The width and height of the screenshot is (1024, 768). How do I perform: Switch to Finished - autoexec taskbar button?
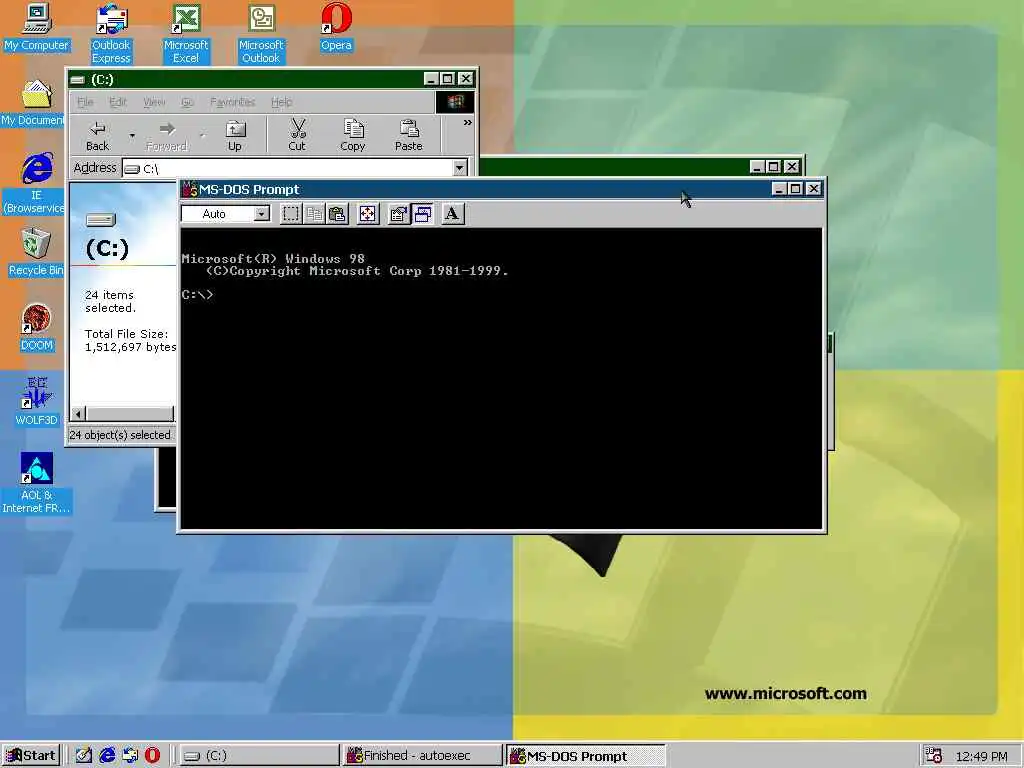pos(422,756)
